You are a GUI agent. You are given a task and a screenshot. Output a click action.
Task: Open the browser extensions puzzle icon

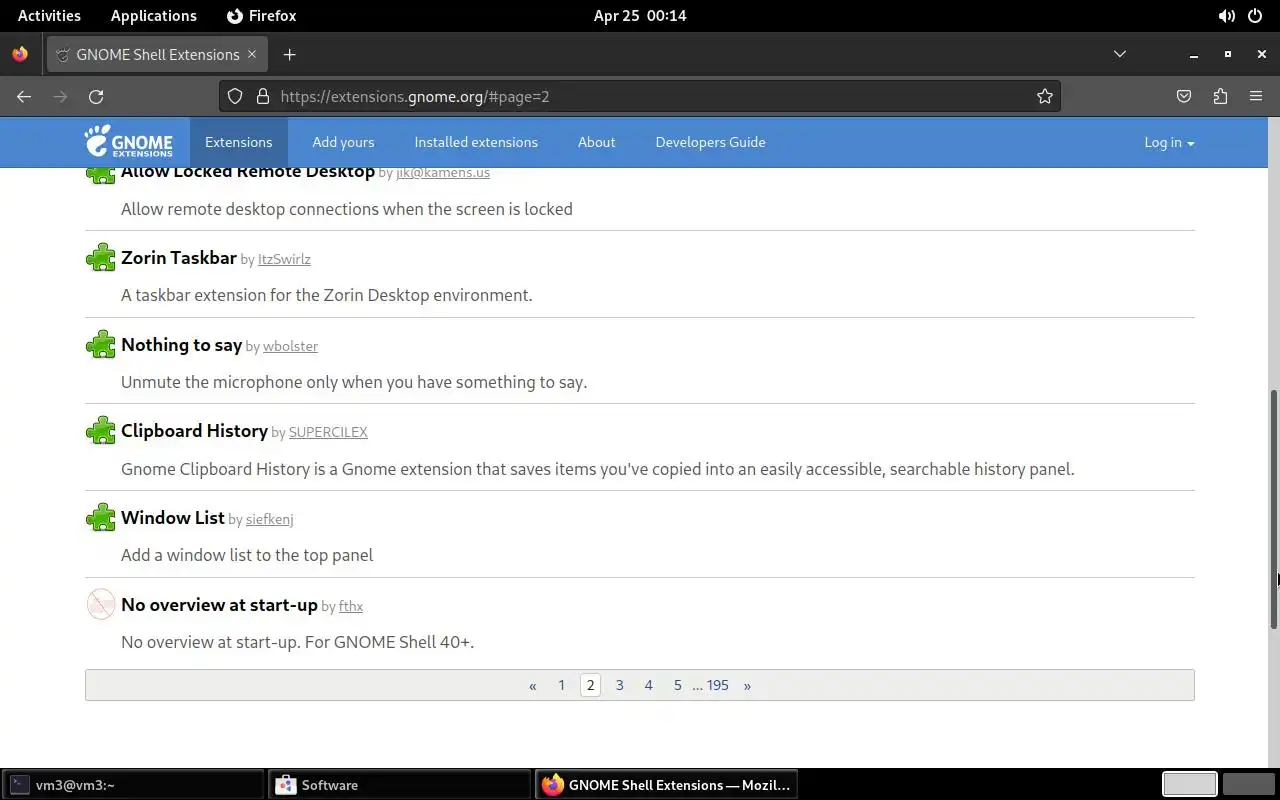click(1220, 96)
